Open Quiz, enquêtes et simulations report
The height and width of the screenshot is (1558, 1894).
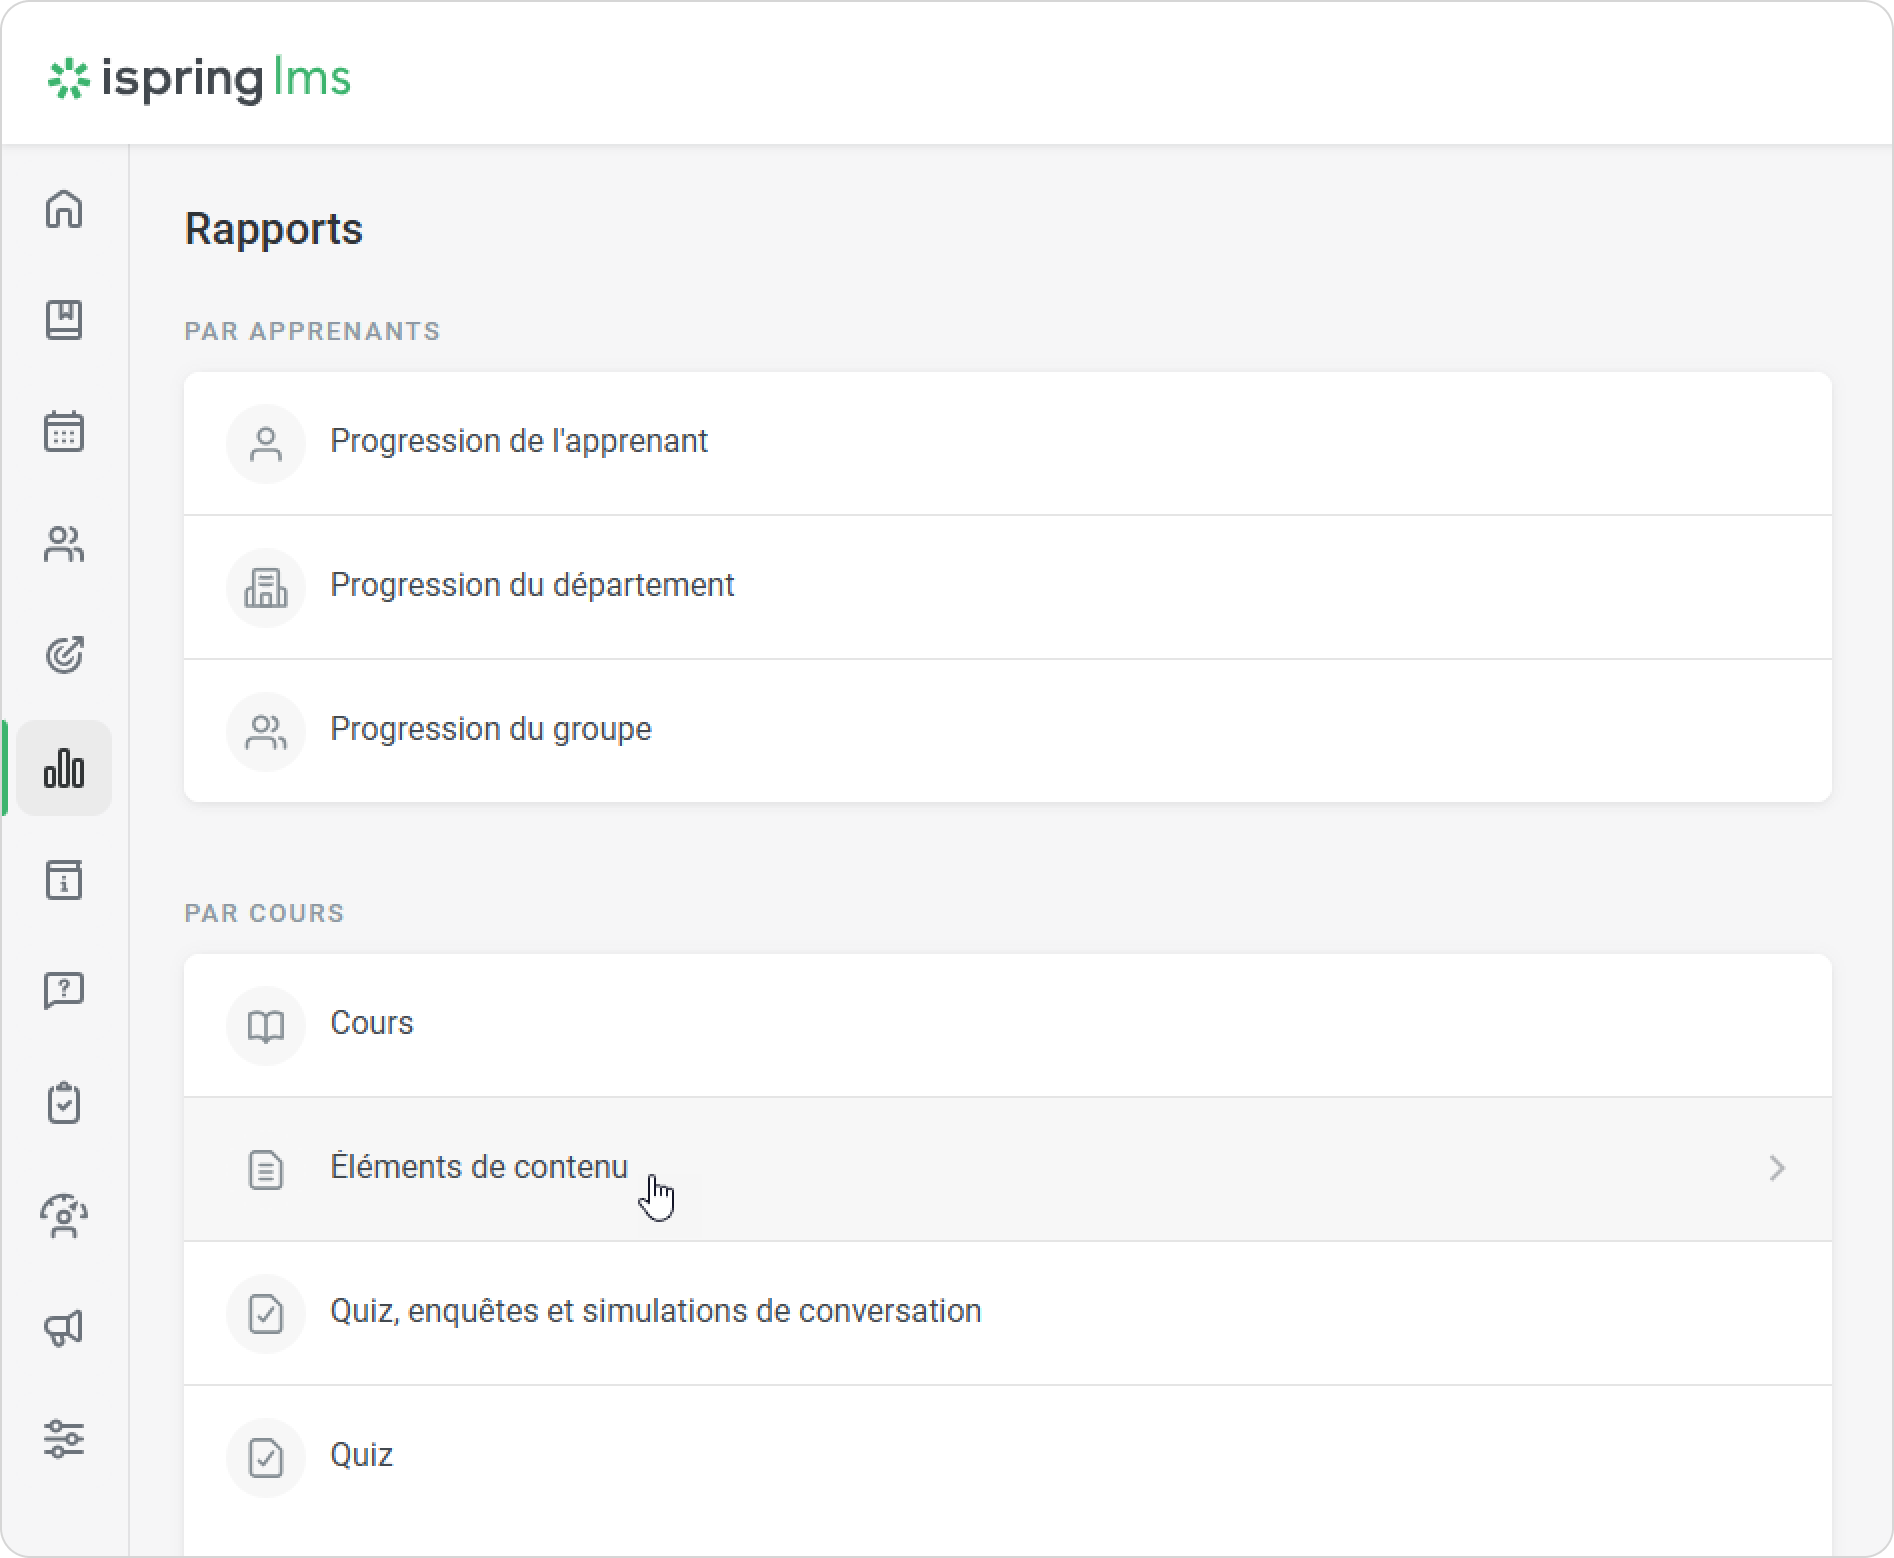(655, 1312)
